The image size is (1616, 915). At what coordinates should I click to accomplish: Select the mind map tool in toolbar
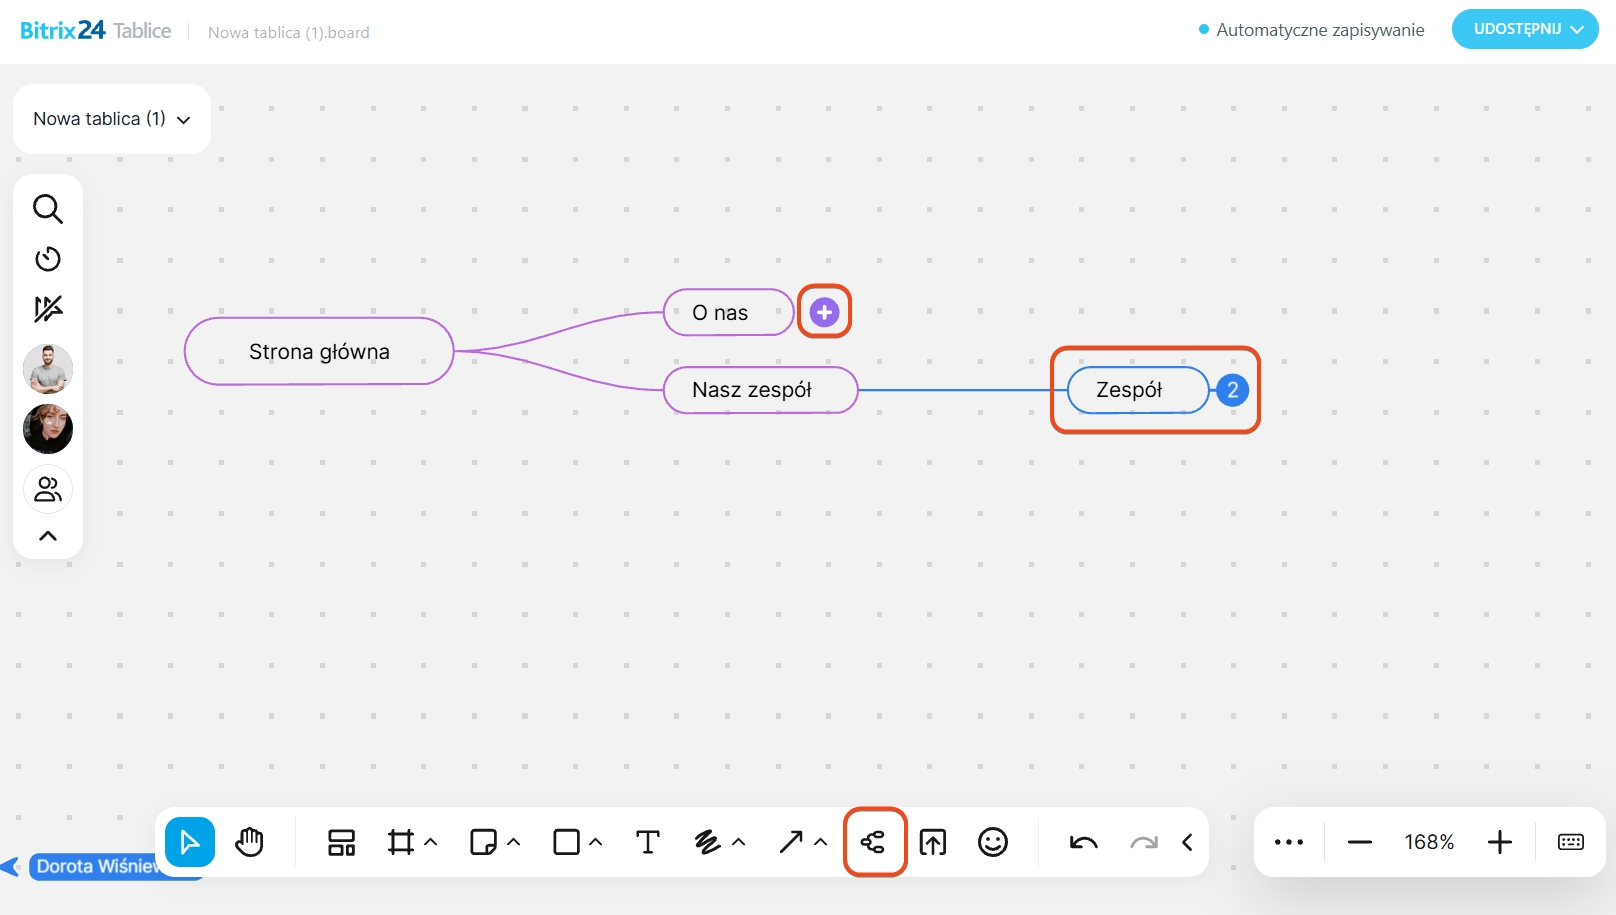tap(874, 842)
